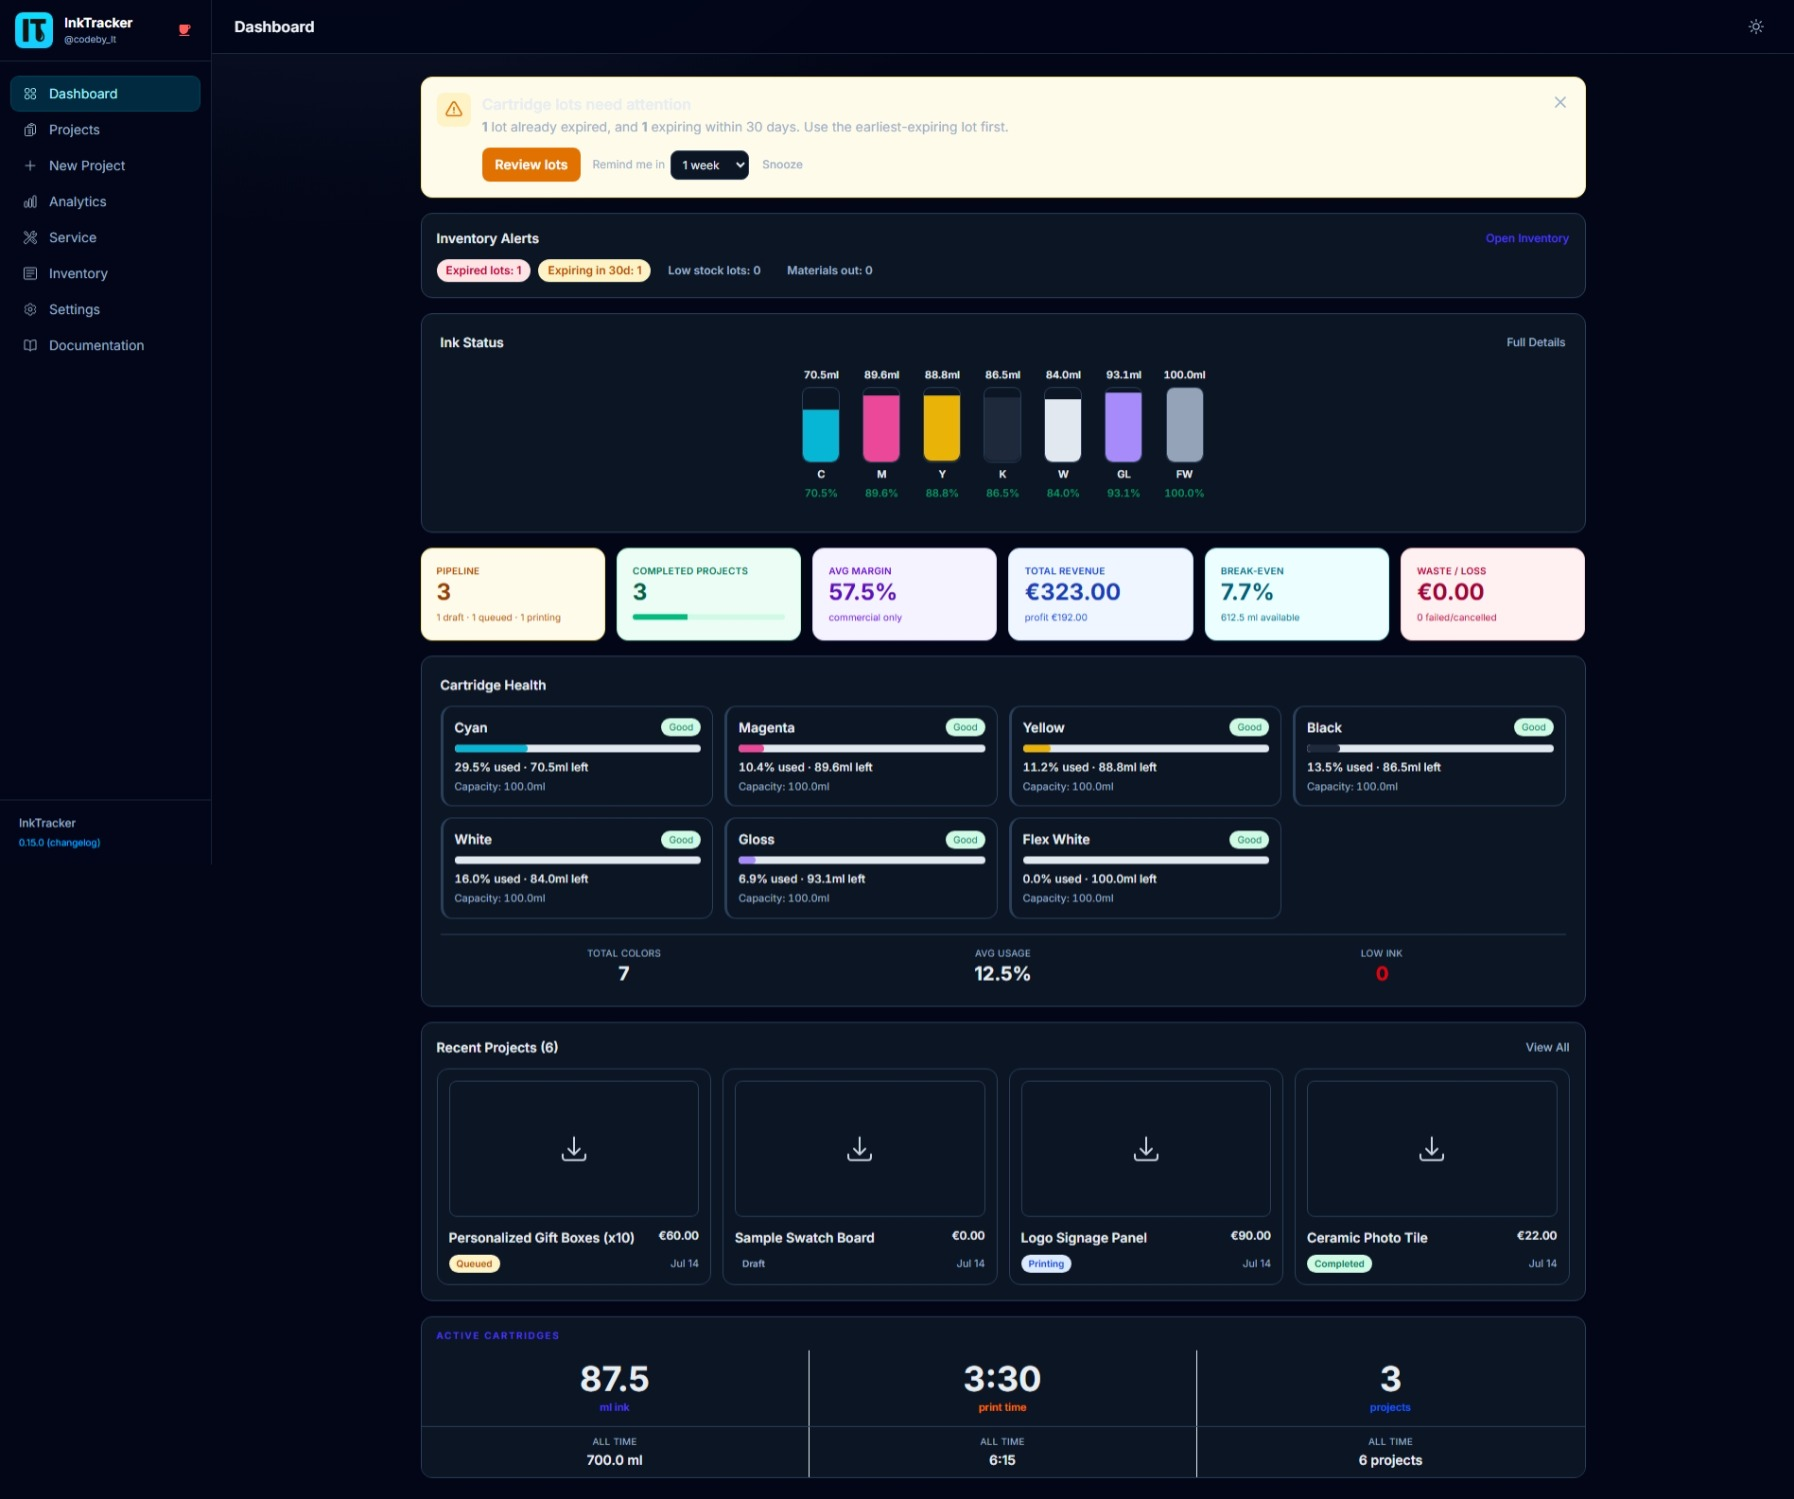
Task: Click the red coffee cup icon
Action: coord(184,30)
